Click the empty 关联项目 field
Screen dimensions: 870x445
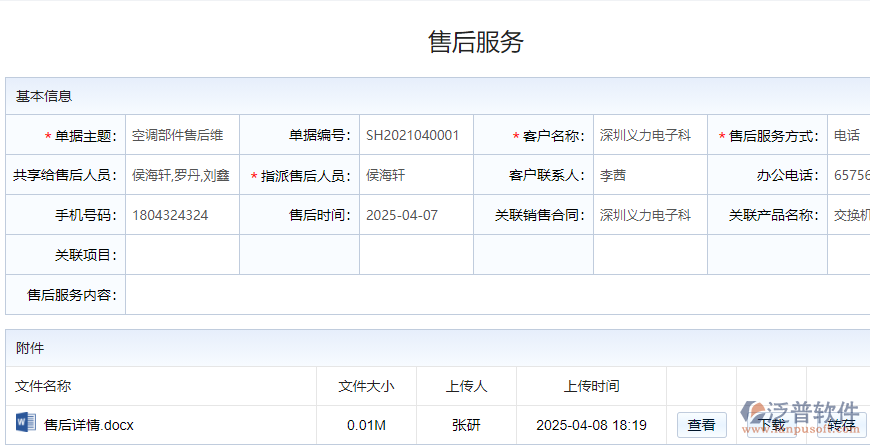click(x=181, y=255)
